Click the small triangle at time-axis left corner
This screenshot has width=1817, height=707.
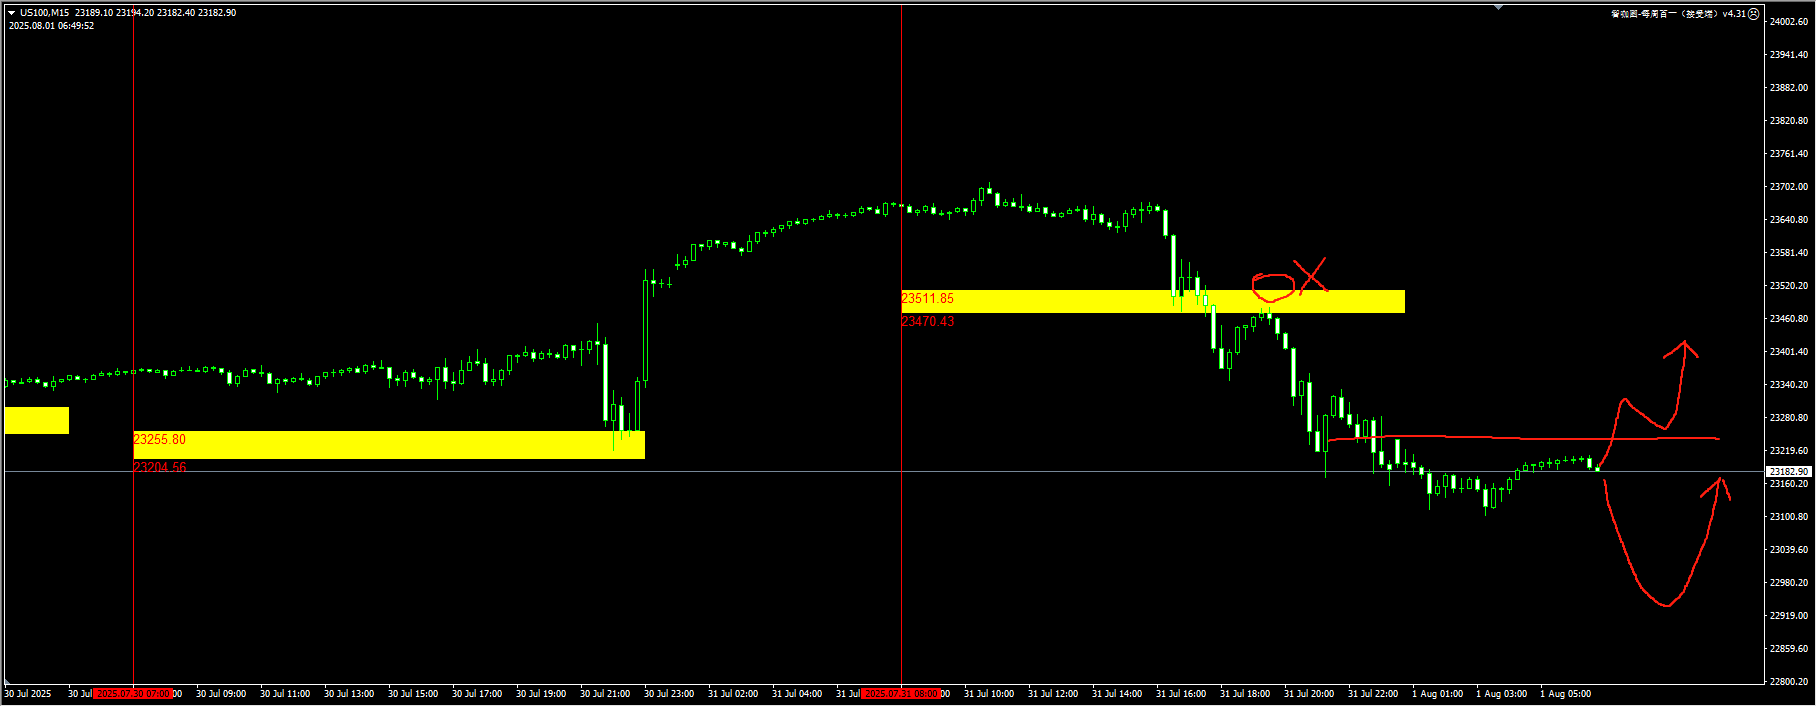6,685
